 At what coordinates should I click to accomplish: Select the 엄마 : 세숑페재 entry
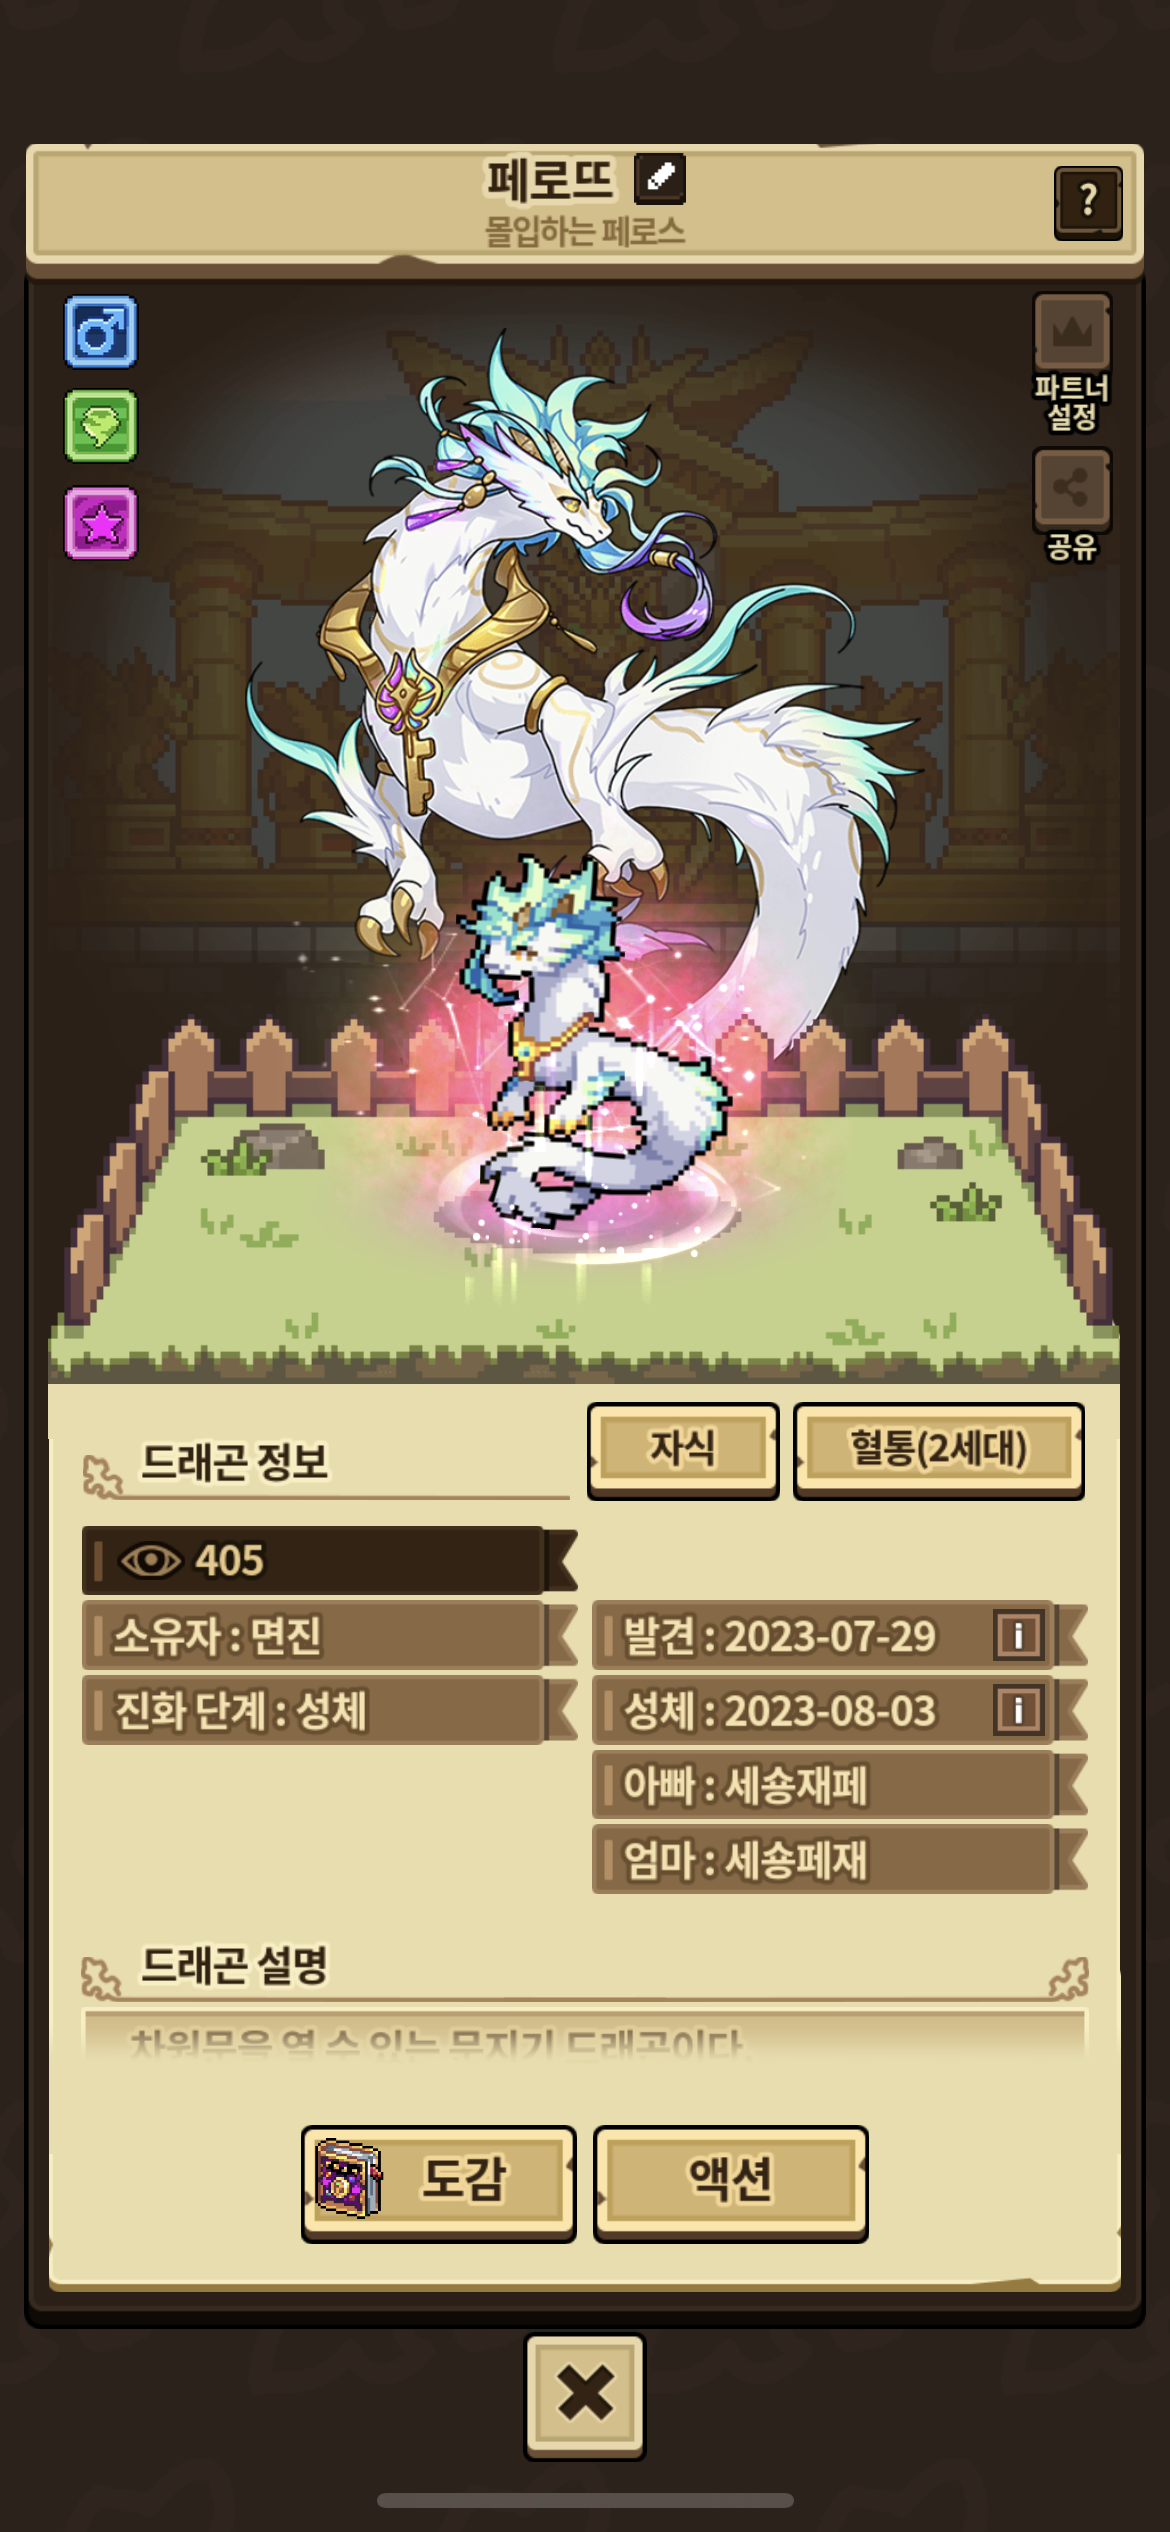(839, 1859)
